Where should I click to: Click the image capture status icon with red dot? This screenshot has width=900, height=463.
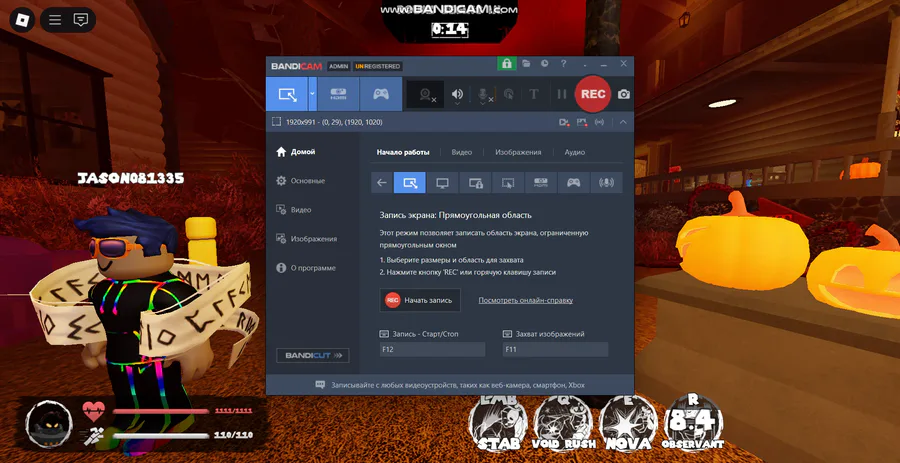(582, 122)
